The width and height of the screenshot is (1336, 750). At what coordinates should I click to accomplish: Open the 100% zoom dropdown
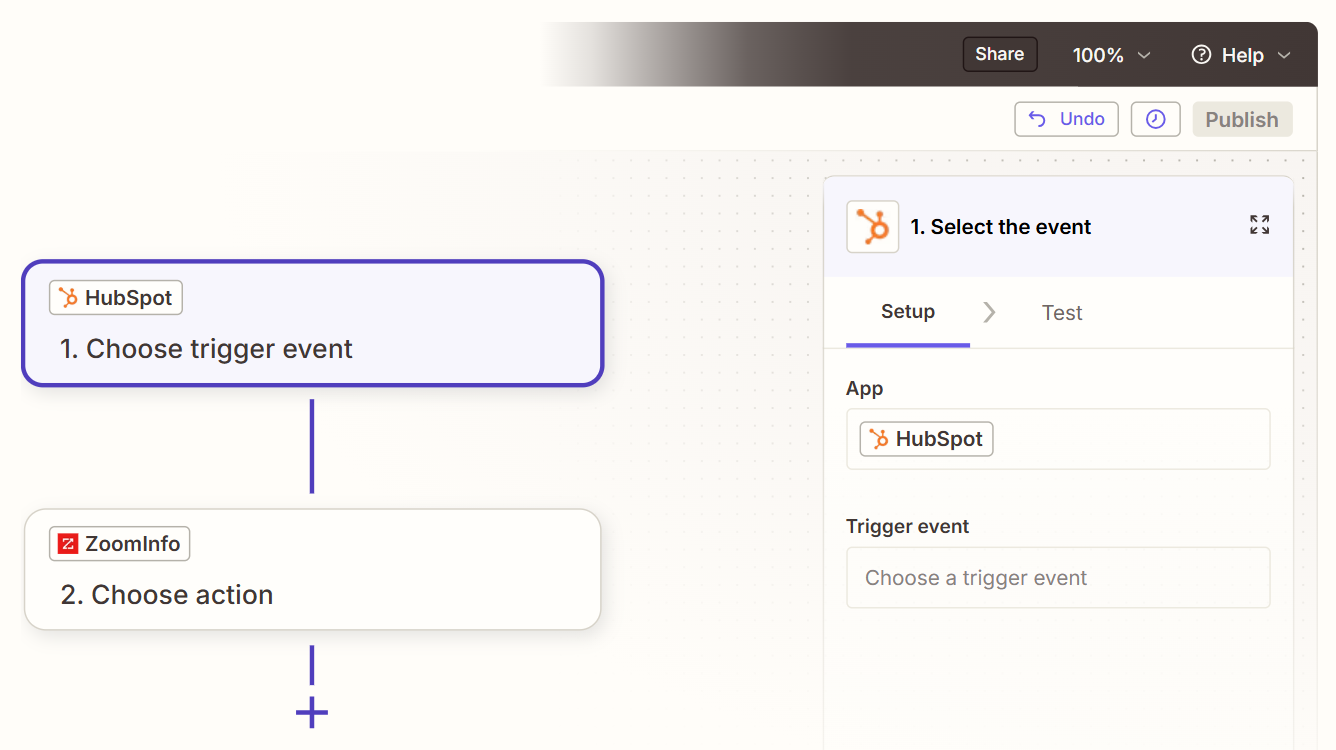click(x=1111, y=55)
